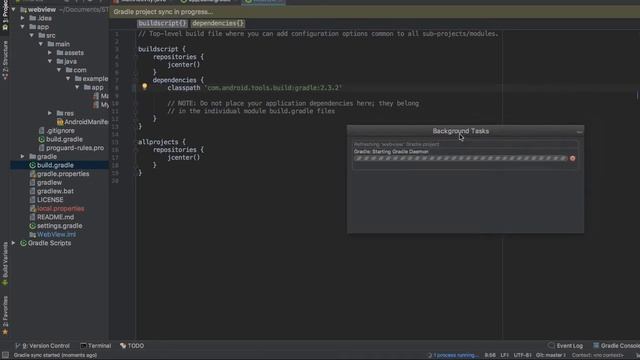
Task: Click dependencies{} breadcrumb
Action: pyautogui.click(x=218, y=23)
